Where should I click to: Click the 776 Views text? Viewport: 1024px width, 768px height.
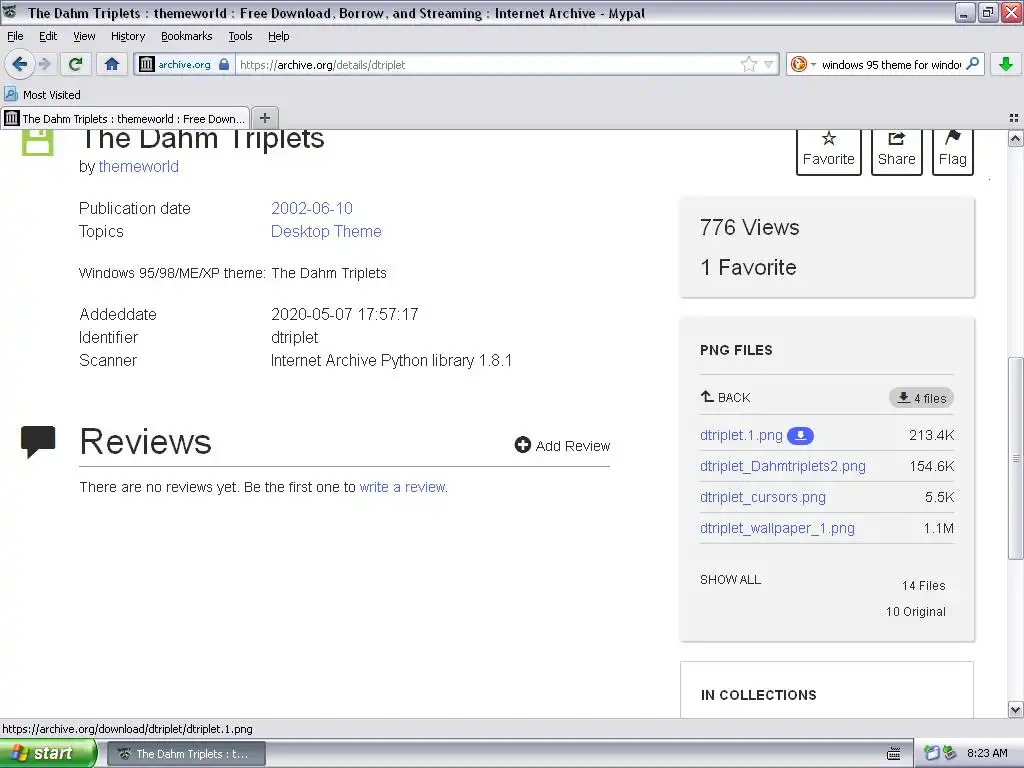pos(750,227)
